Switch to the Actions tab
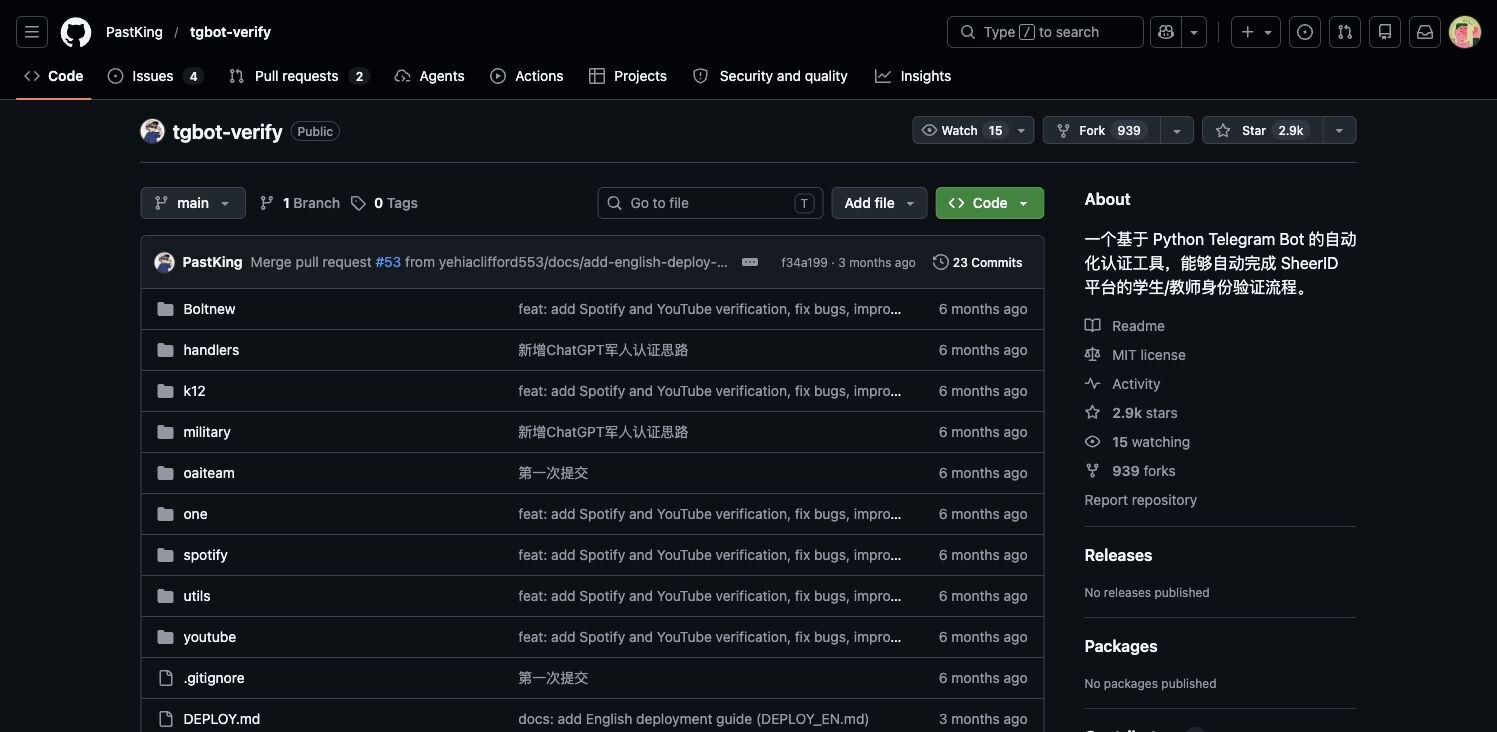 (527, 76)
